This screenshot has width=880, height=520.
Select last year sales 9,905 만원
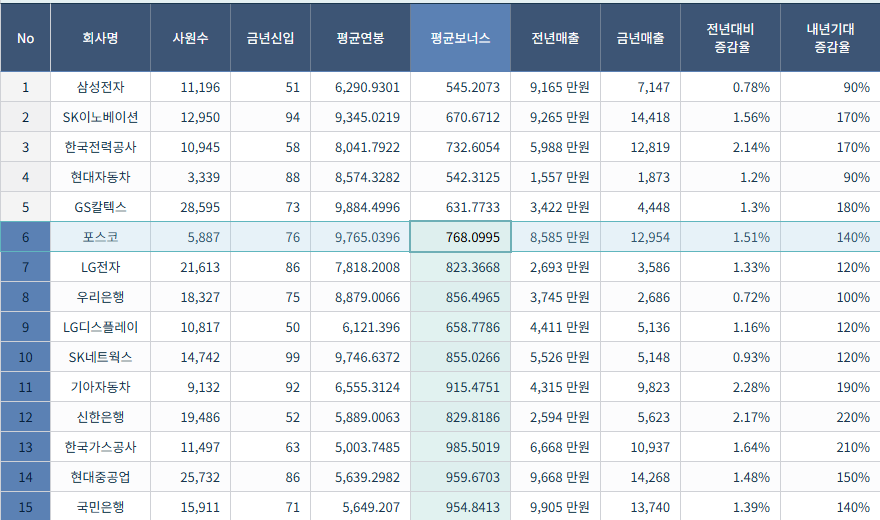tap(556, 507)
